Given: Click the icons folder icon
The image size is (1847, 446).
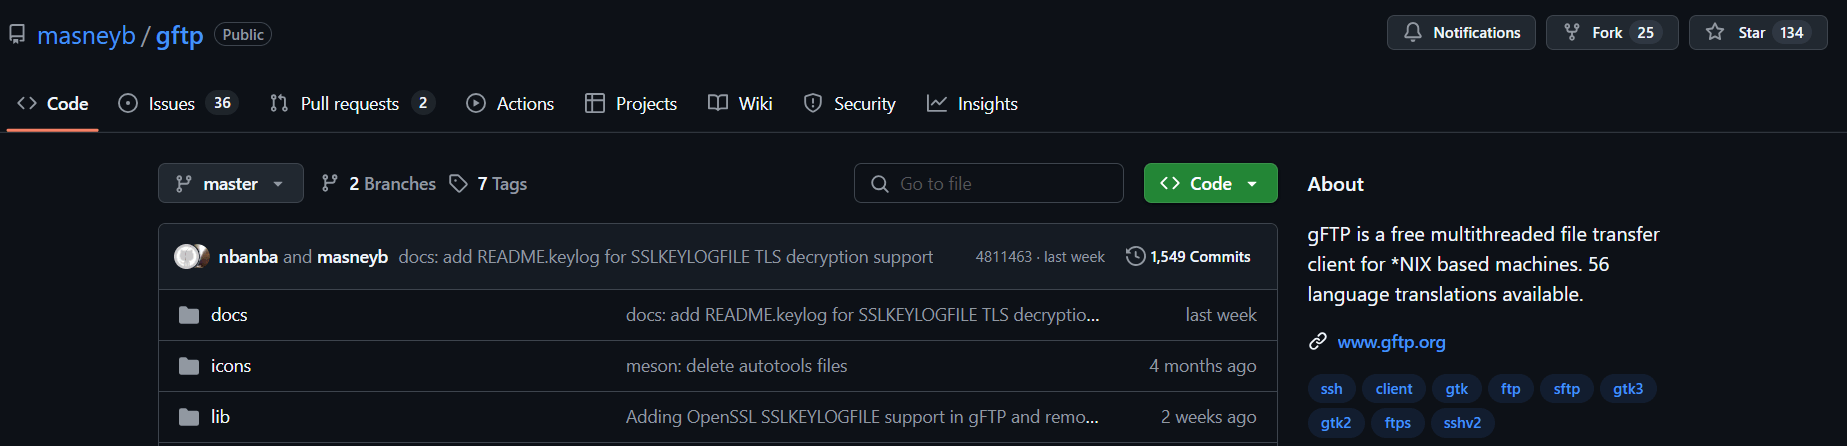Looking at the screenshot, I should point(189,366).
